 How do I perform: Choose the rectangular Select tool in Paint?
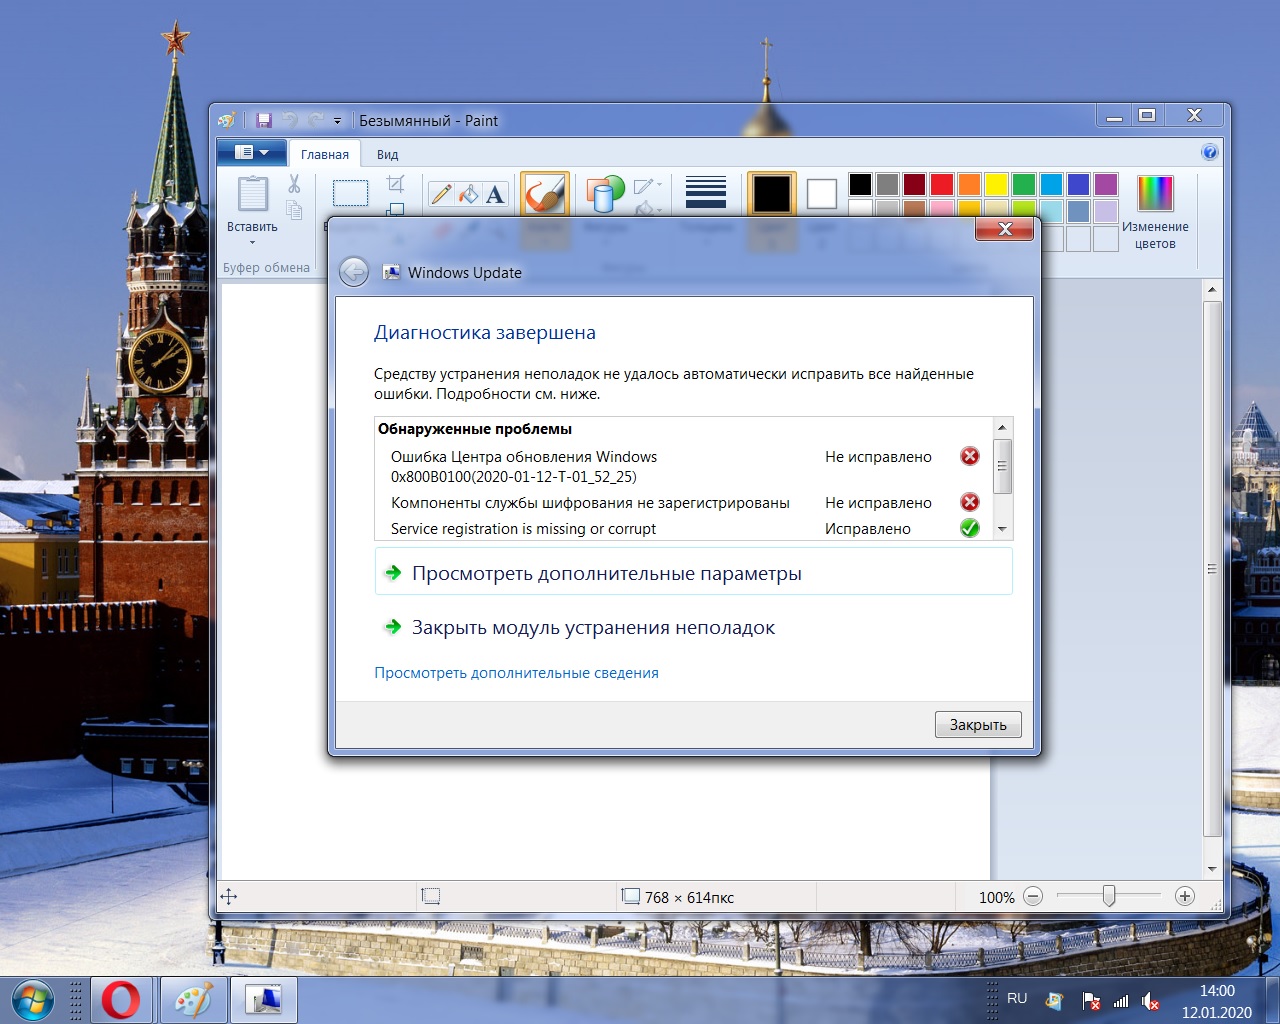click(x=350, y=193)
